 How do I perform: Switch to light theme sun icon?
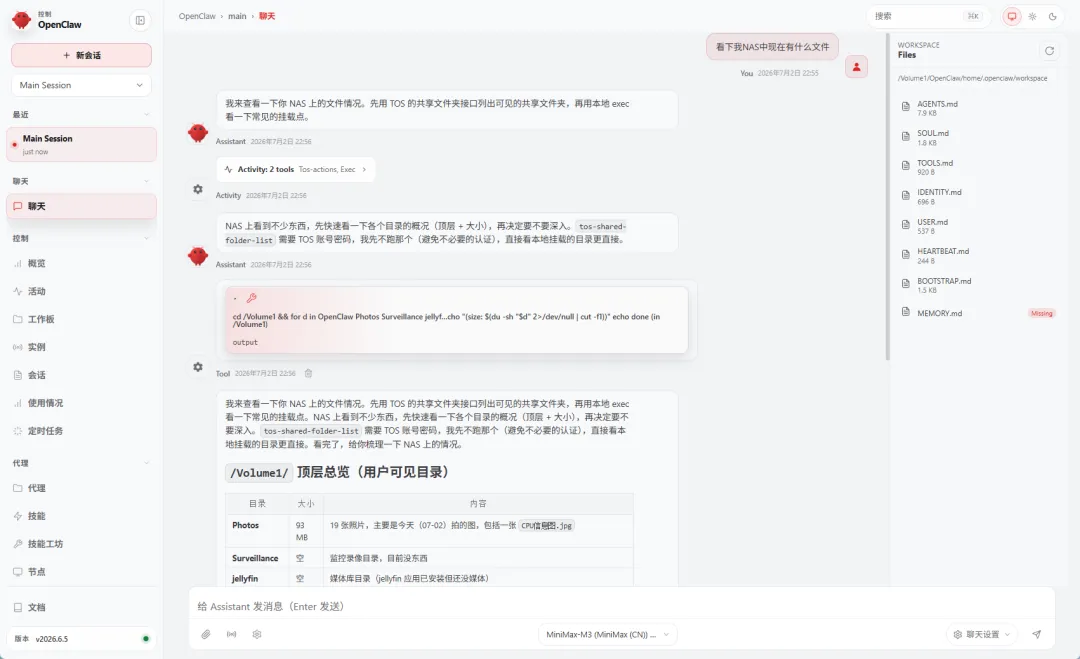1032,16
